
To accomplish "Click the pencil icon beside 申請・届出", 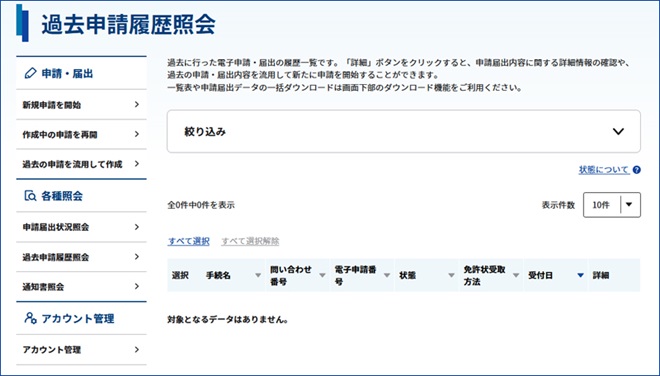I will click(30, 74).
